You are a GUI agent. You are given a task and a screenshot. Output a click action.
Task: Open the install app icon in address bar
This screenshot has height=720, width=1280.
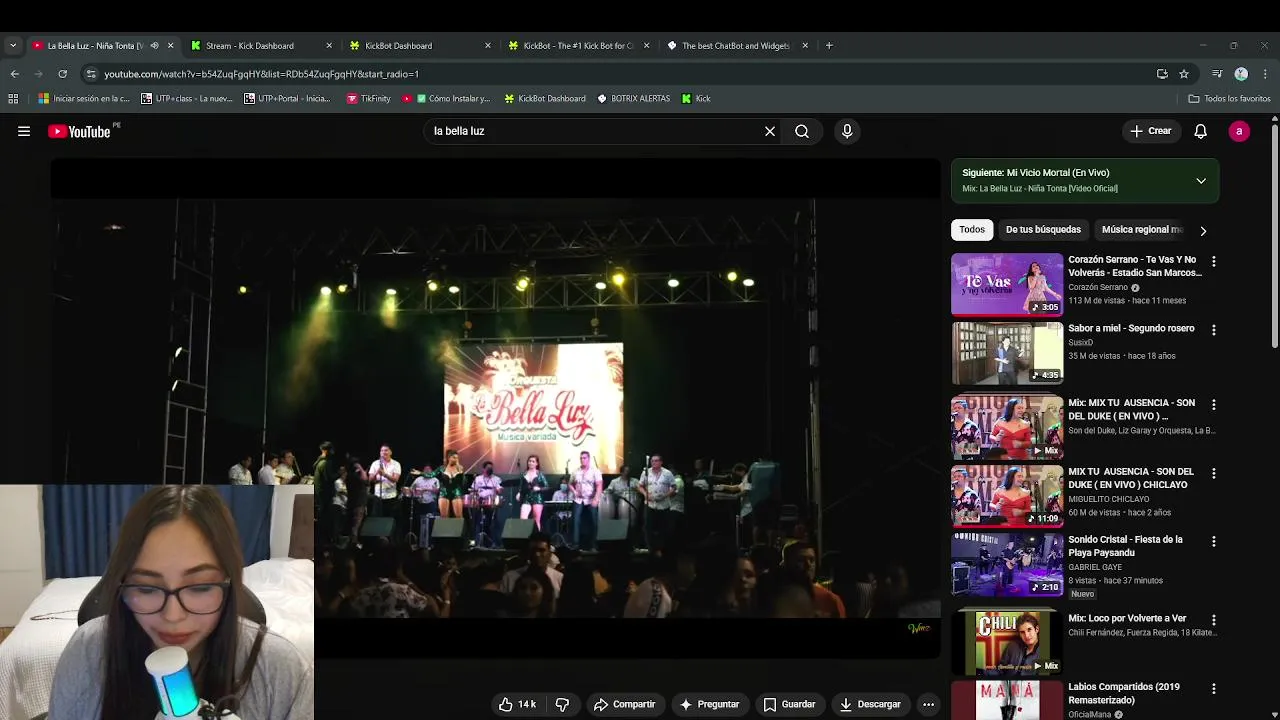tap(1162, 73)
